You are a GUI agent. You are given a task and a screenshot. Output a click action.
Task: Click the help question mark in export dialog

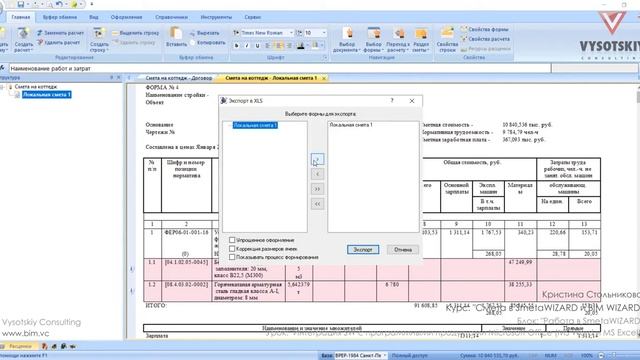coord(392,100)
